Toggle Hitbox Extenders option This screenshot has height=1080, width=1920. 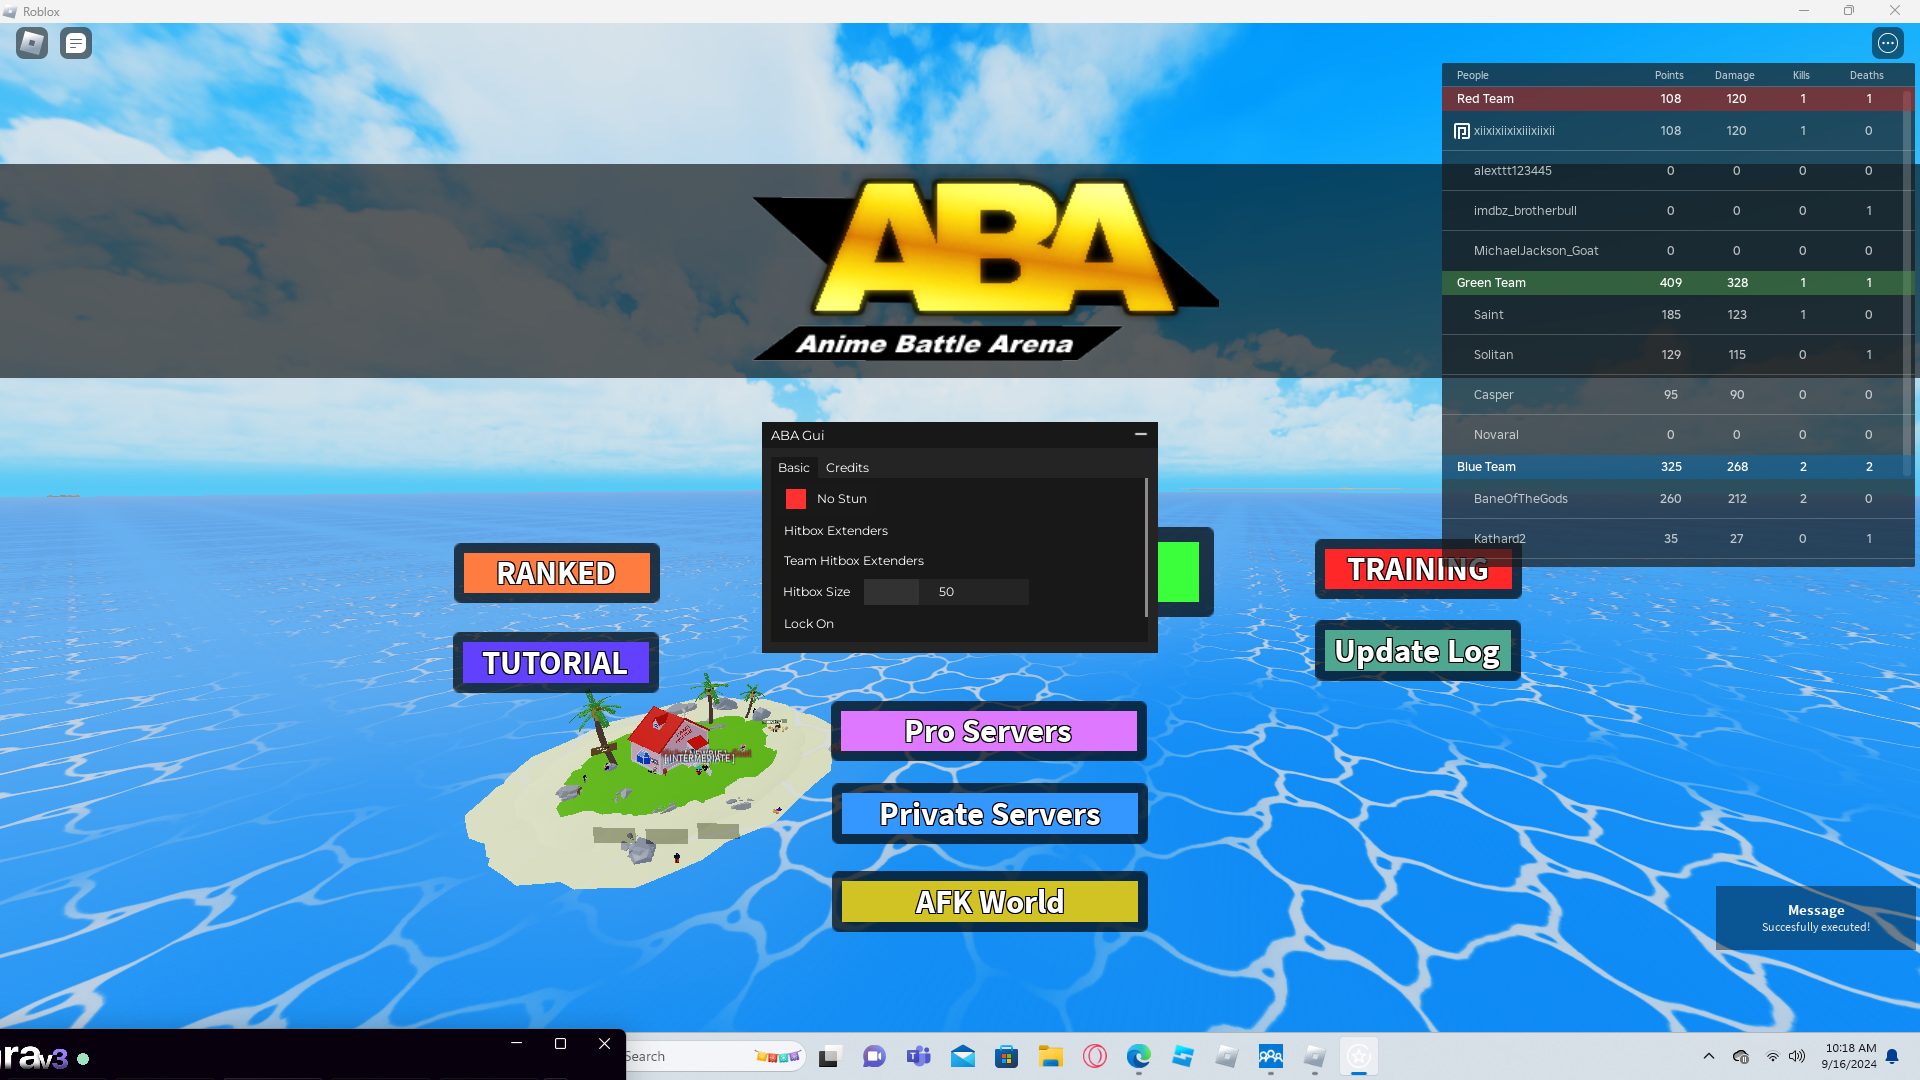(836, 531)
